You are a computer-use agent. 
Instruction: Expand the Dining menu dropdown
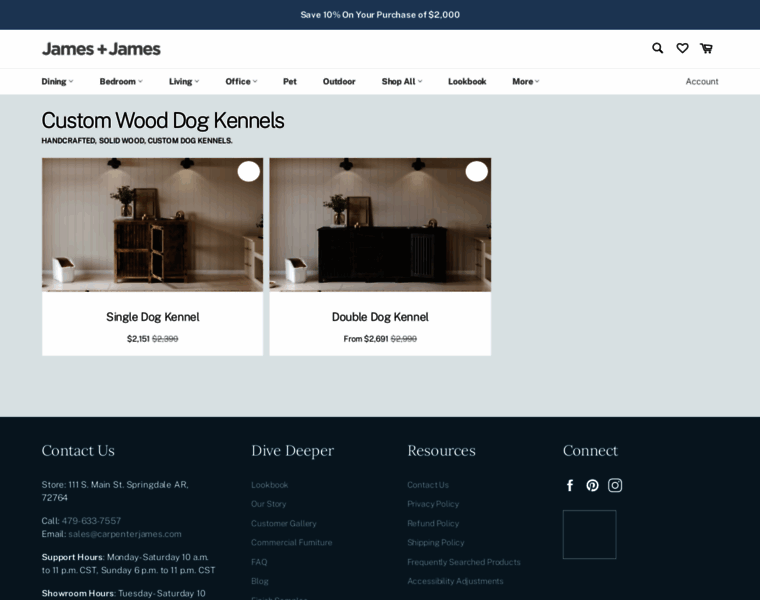[x=57, y=81]
